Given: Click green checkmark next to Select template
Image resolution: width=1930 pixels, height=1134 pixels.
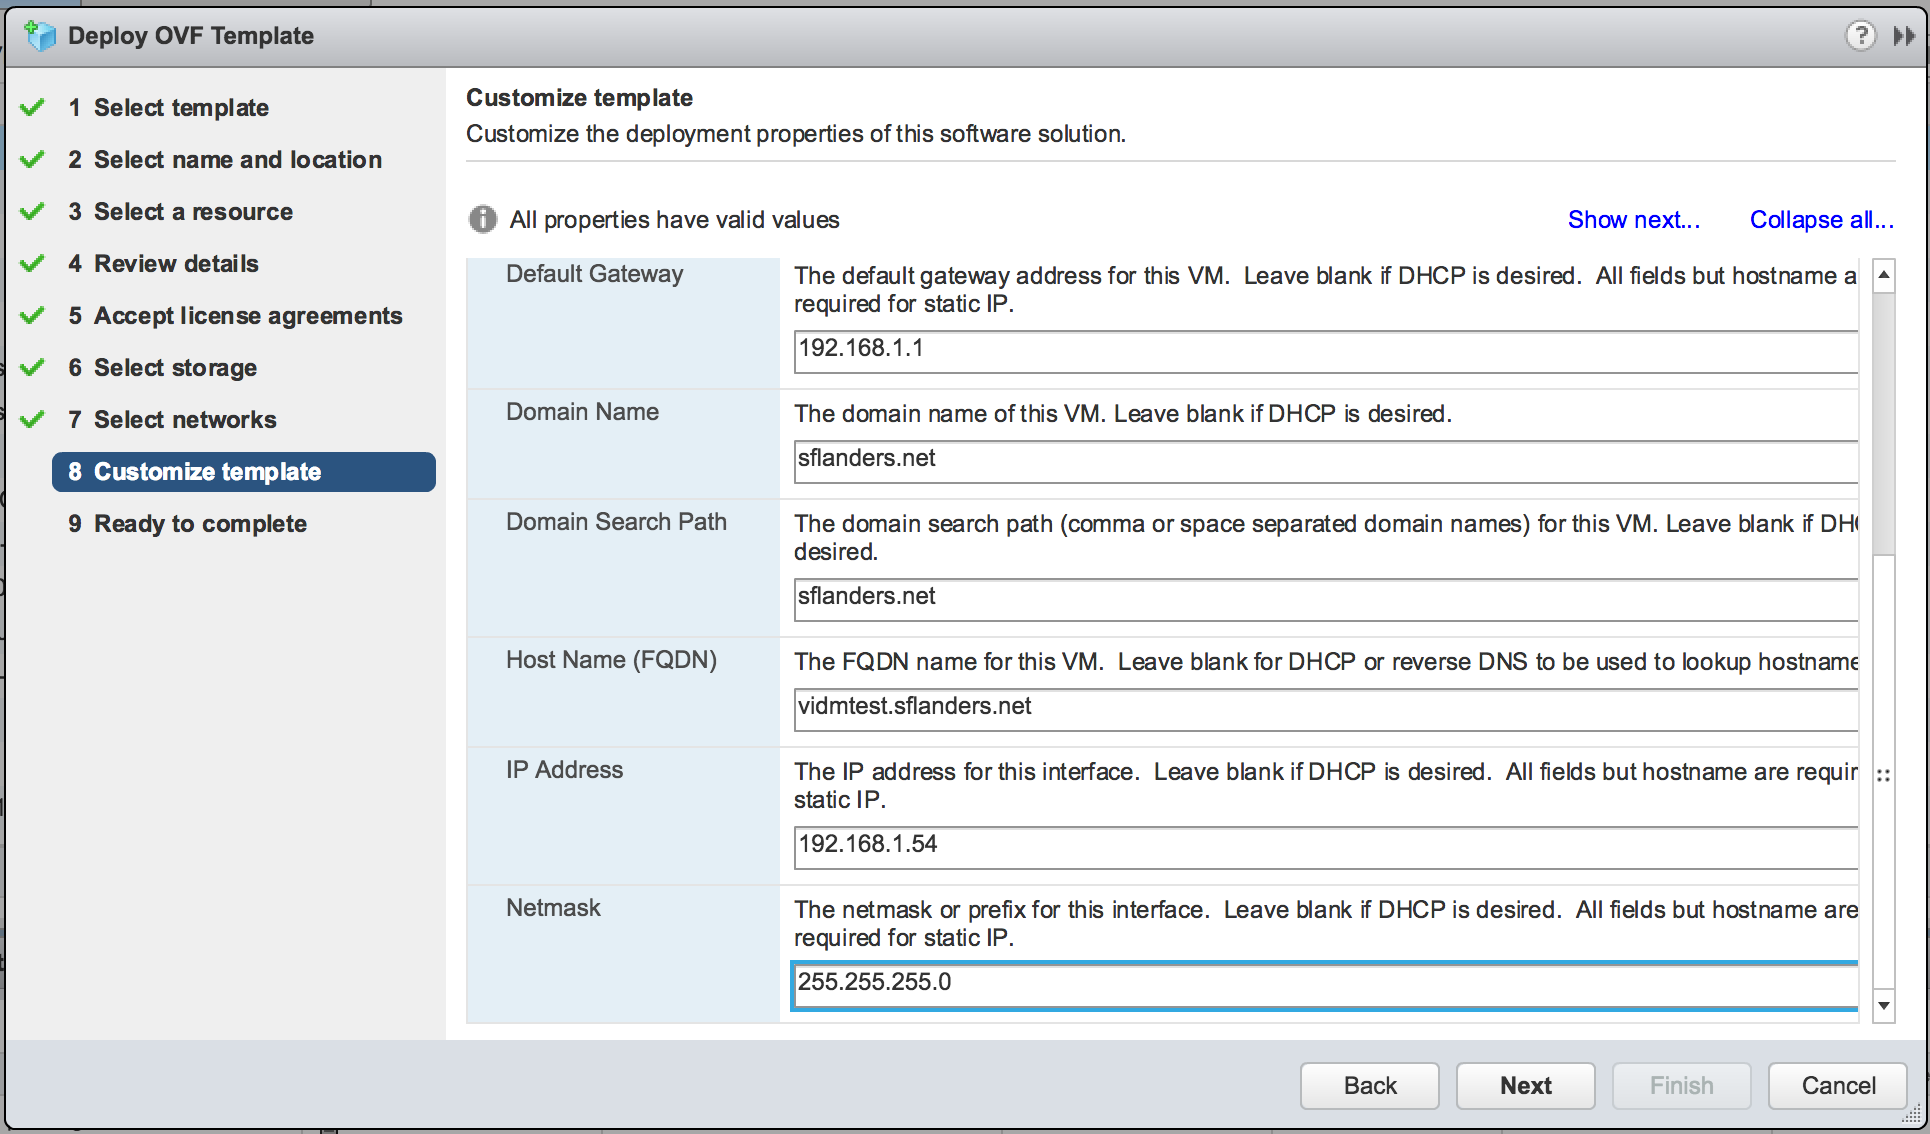Looking at the screenshot, I should [33, 107].
